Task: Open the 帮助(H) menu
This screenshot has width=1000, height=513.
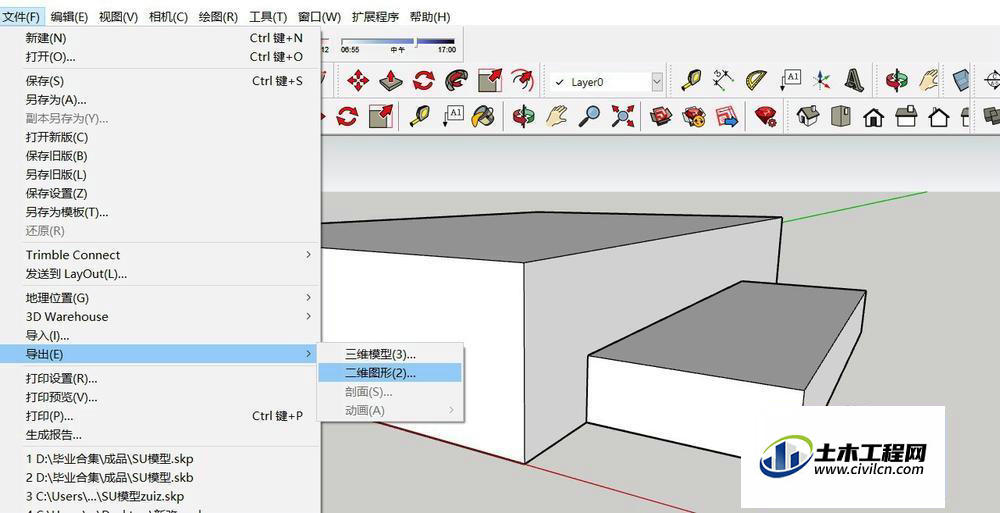Action: coord(430,17)
